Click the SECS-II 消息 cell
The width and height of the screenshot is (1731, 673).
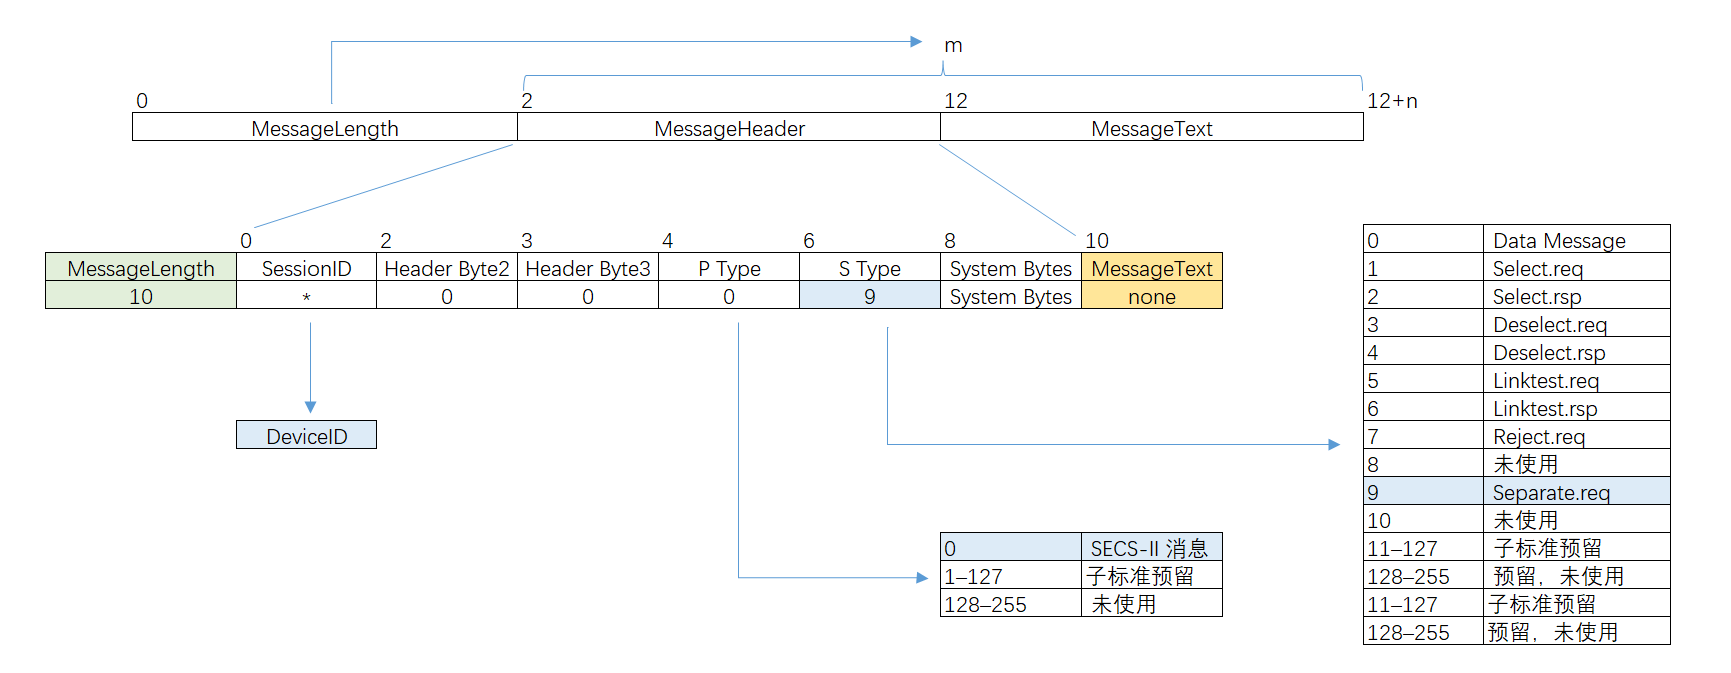point(1149,548)
